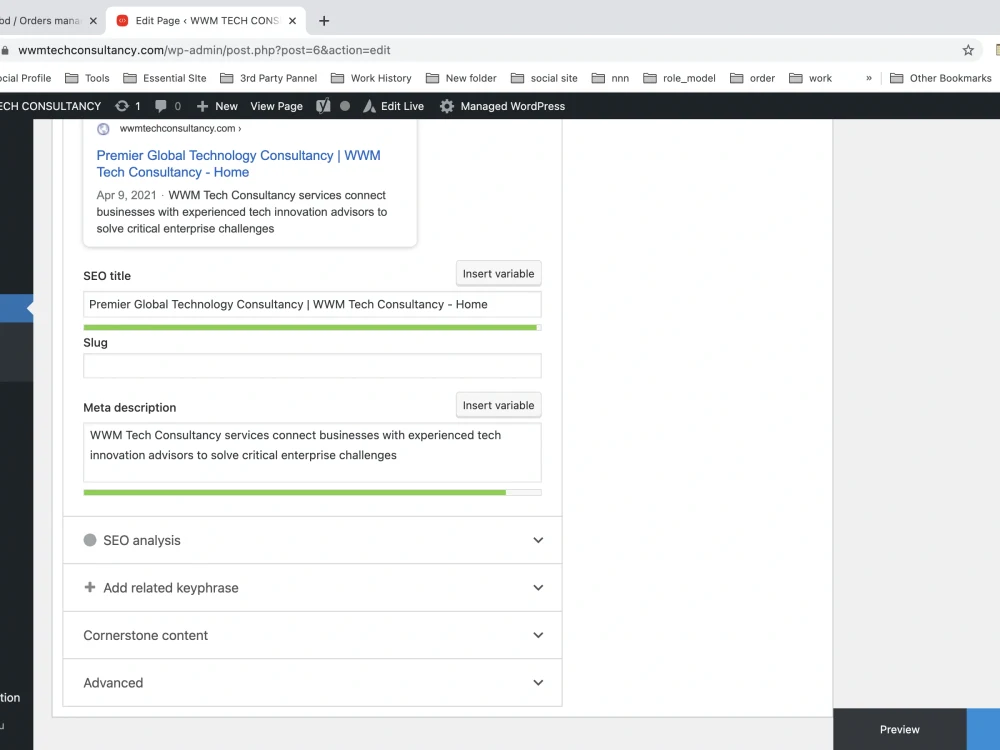Click into the SEO title input field
Image resolution: width=1000 pixels, height=750 pixels.
click(312, 305)
